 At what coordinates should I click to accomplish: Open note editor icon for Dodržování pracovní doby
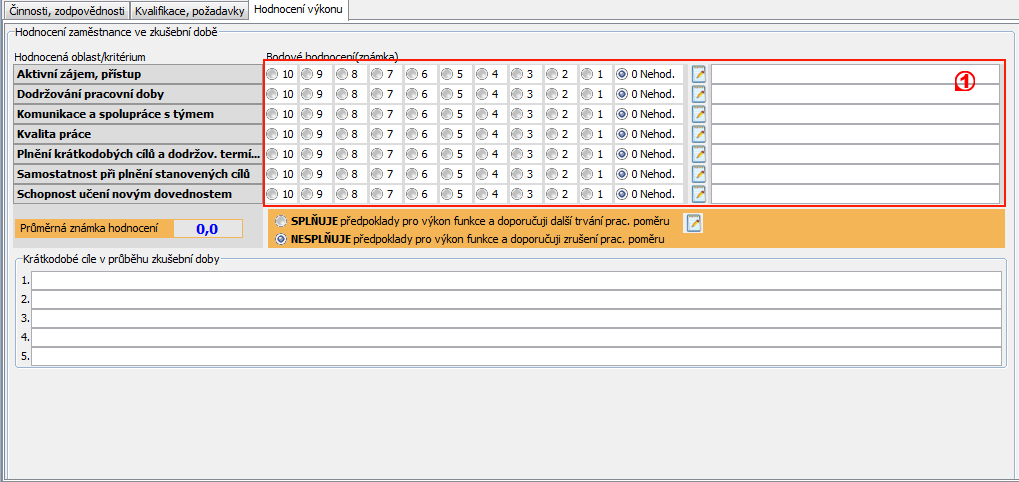[x=699, y=94]
